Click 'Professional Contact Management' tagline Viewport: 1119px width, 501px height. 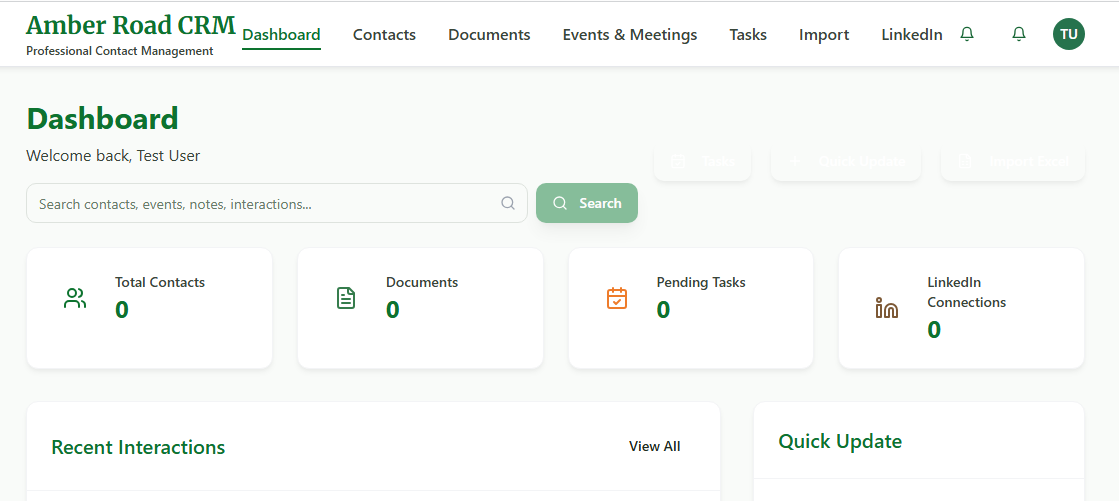[120, 51]
